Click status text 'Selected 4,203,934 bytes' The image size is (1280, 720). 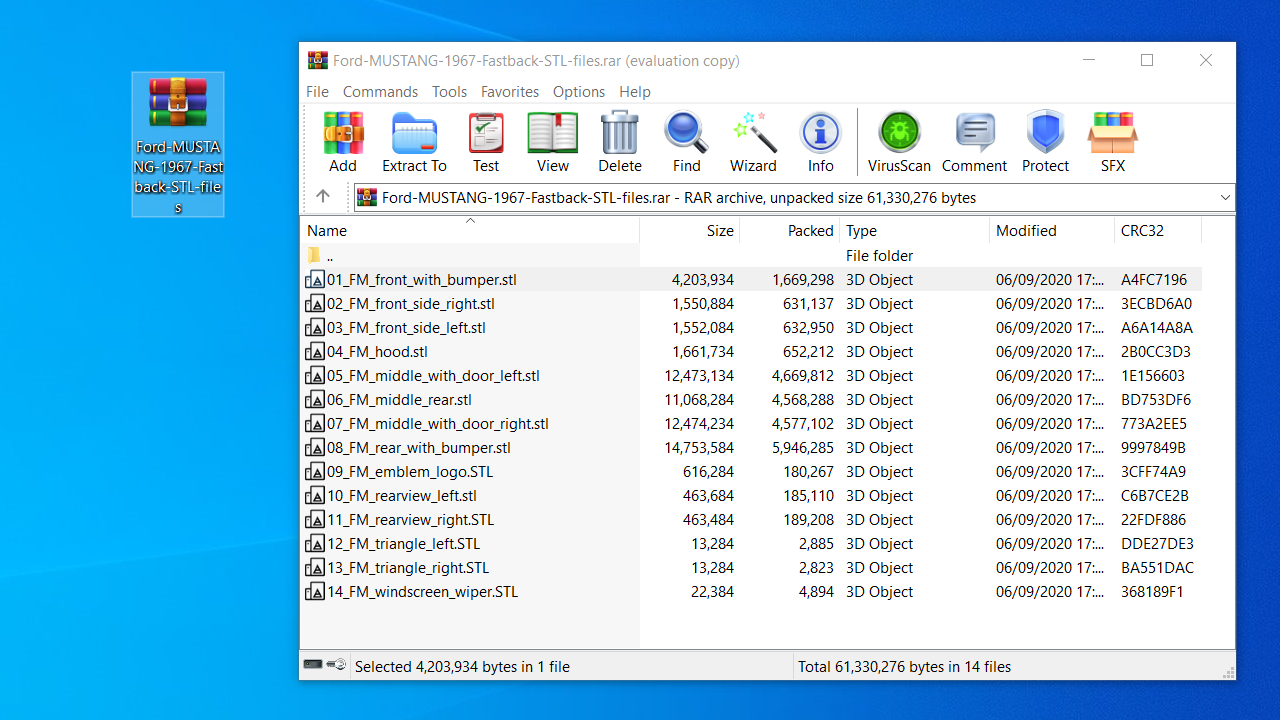(434, 666)
